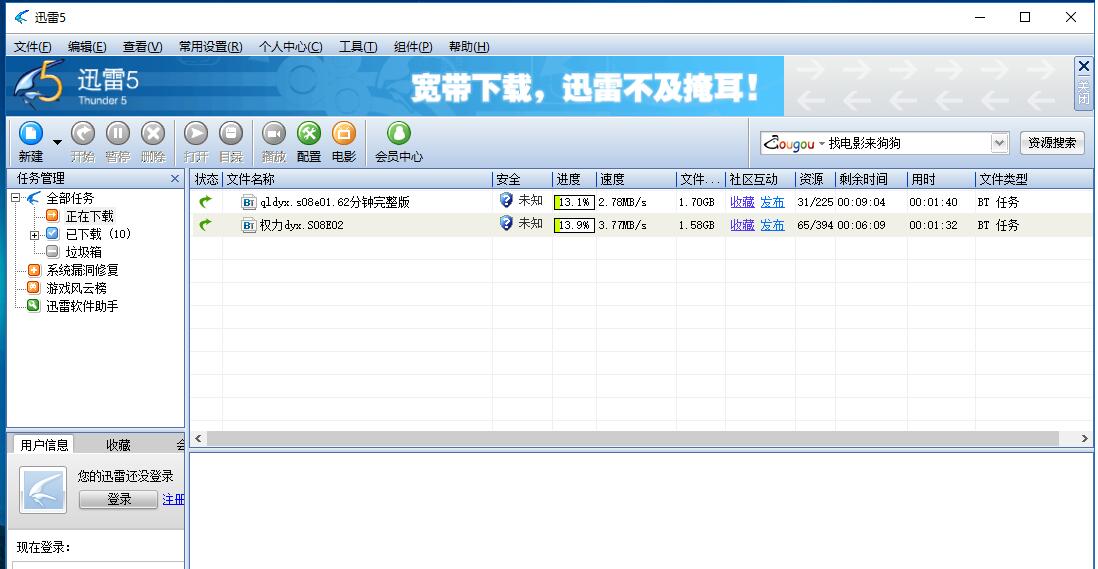Expand the 已下载 (10) tree node
This screenshot has height=569, width=1098.
34,234
